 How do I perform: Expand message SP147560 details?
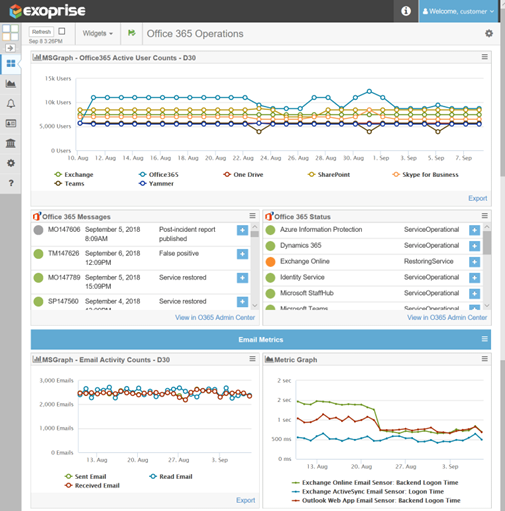pyautogui.click(x=242, y=302)
